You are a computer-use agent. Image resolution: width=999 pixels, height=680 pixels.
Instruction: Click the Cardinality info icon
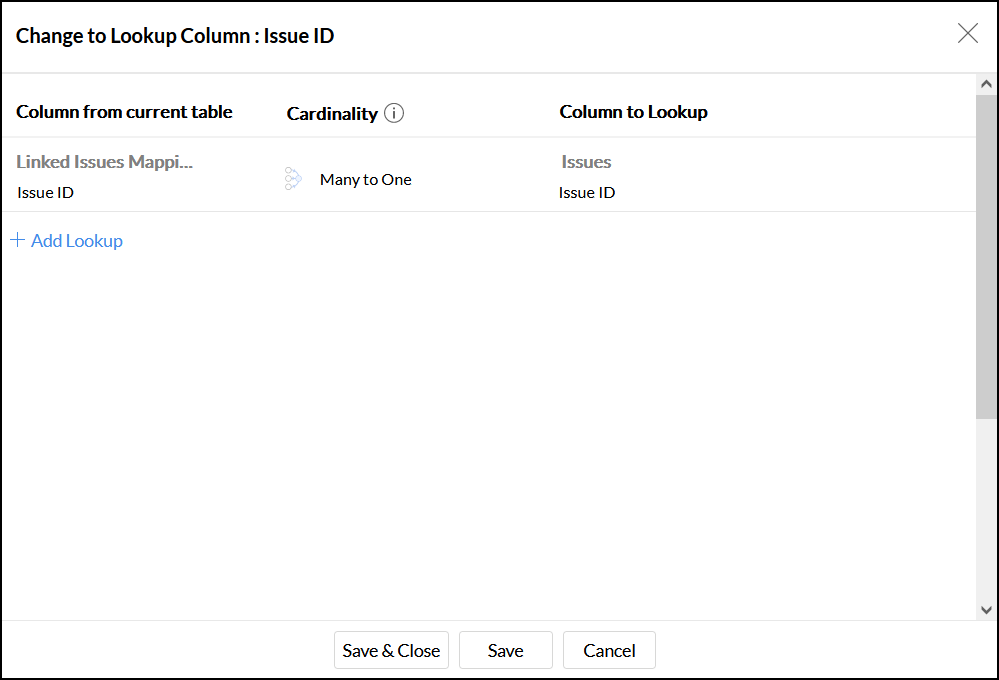(394, 113)
